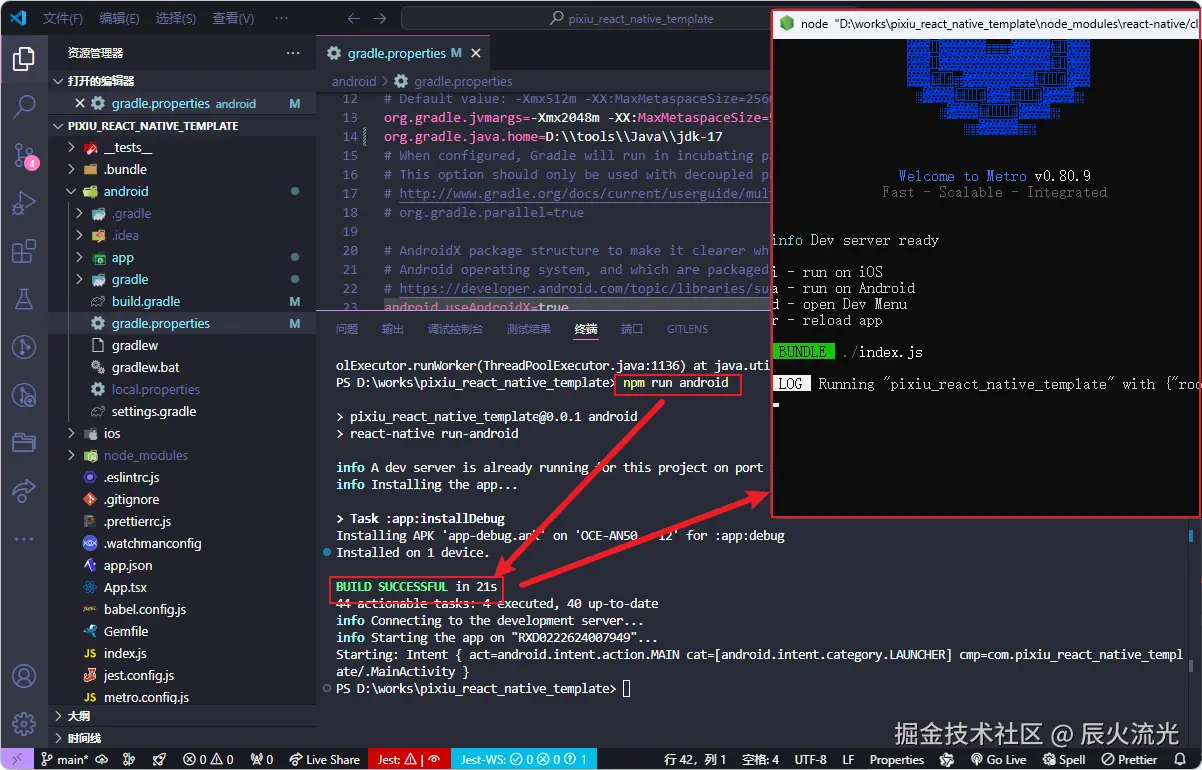Expand the .idea folder
Image resolution: width=1202 pixels, height=770 pixels.
182,235
